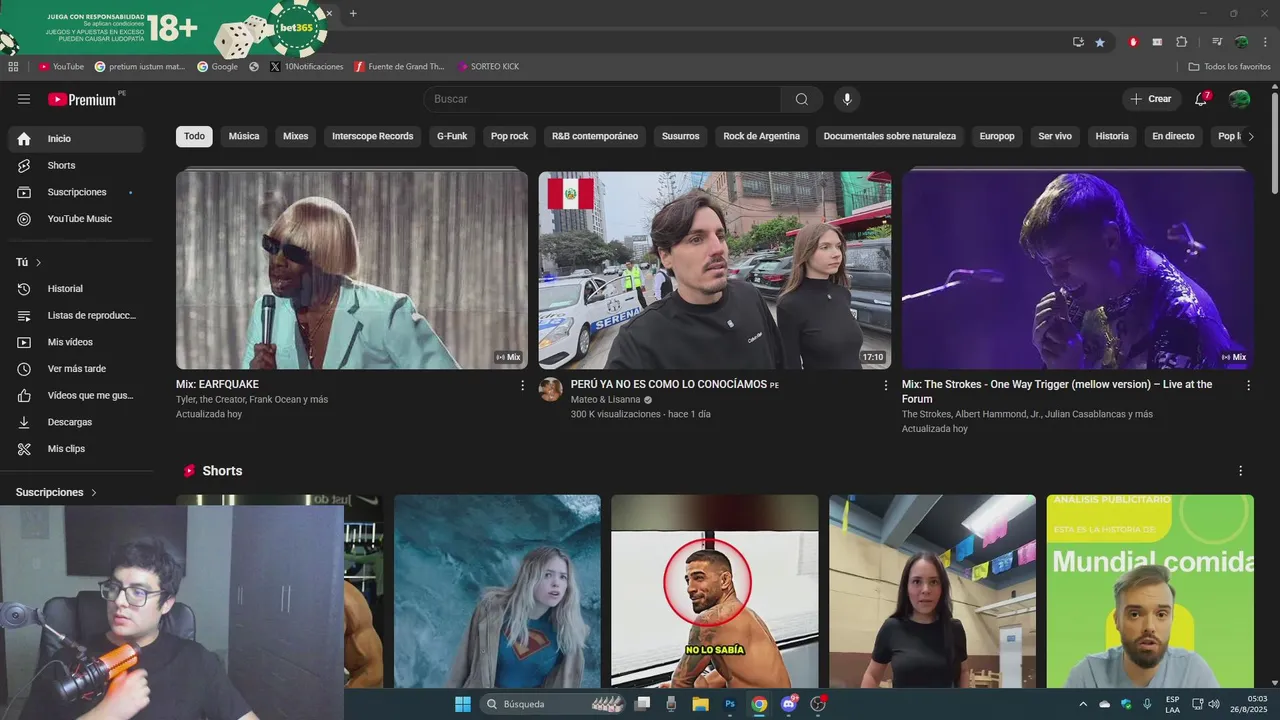
Task: Select the R&B contemporáneo chip
Action: coord(595,136)
